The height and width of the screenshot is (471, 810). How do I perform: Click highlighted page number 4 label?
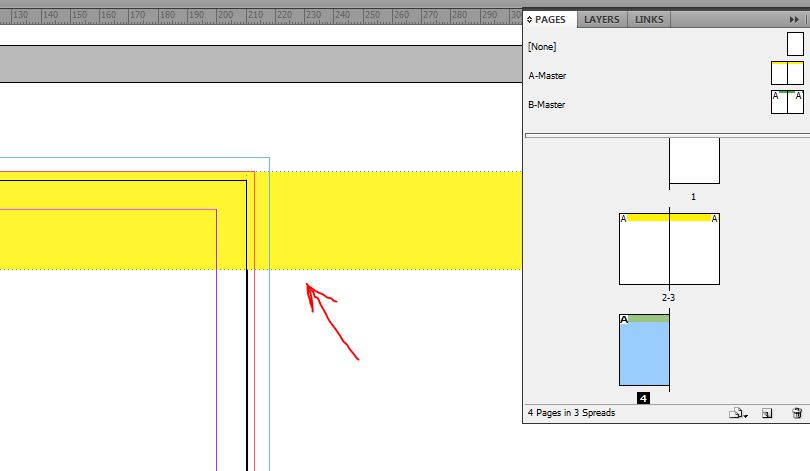point(643,398)
